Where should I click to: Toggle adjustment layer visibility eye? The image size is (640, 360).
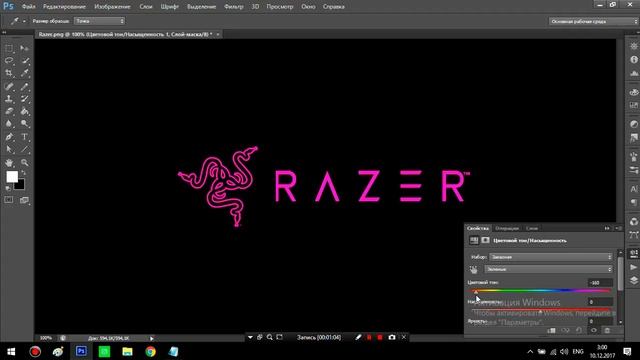coord(593,330)
